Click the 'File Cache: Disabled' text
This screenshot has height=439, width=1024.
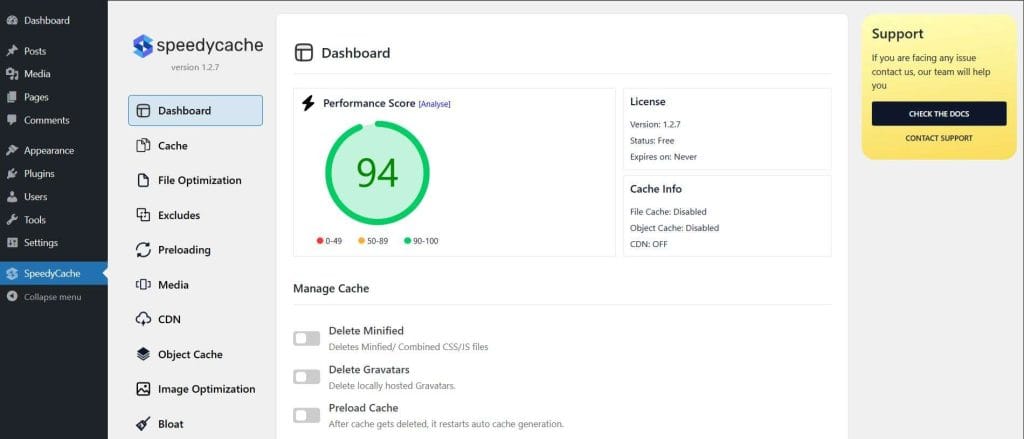pos(668,212)
